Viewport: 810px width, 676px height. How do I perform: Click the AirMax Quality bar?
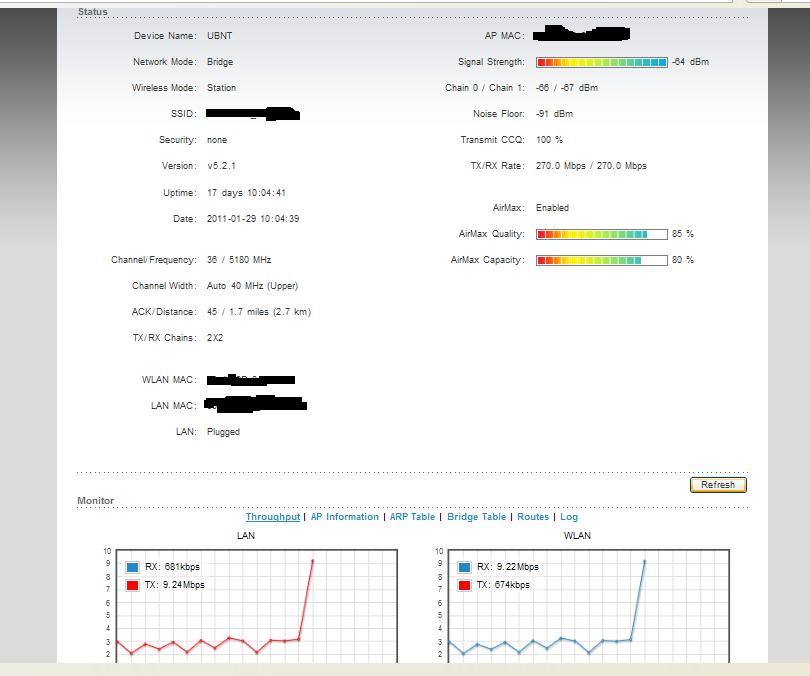point(602,234)
